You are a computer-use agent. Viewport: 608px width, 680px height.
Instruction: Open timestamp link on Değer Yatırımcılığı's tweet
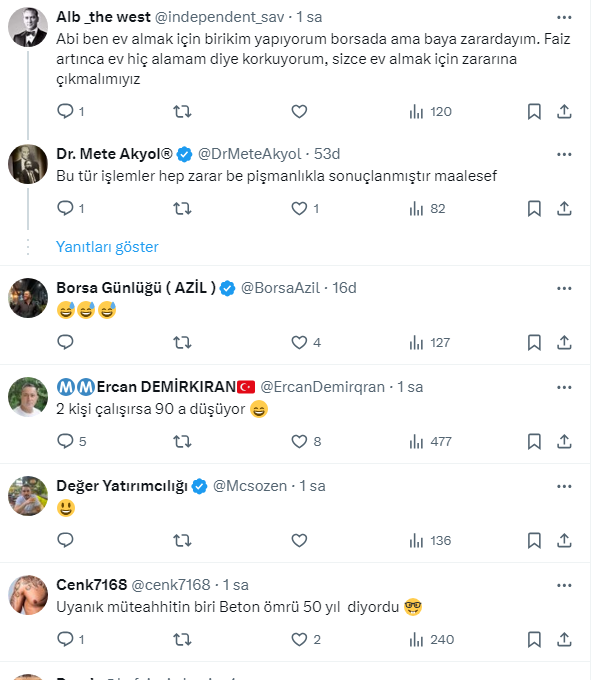312,486
